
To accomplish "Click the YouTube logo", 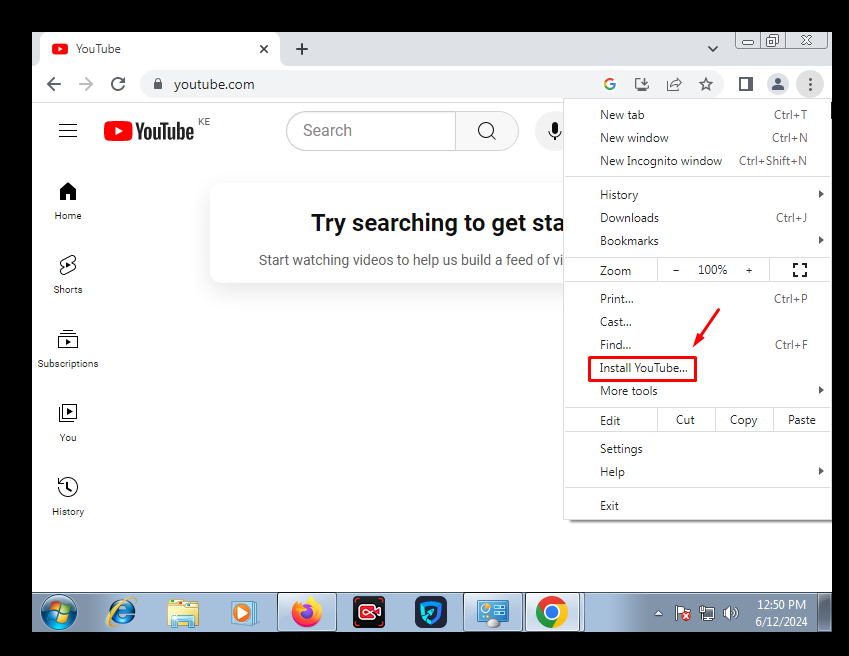I will click(149, 131).
